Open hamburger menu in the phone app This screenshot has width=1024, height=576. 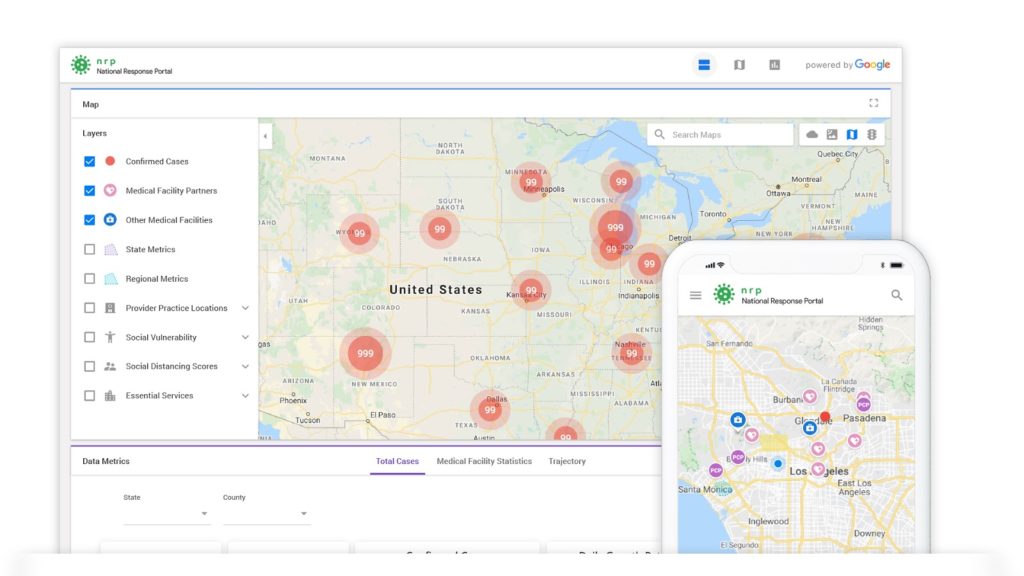(x=696, y=295)
